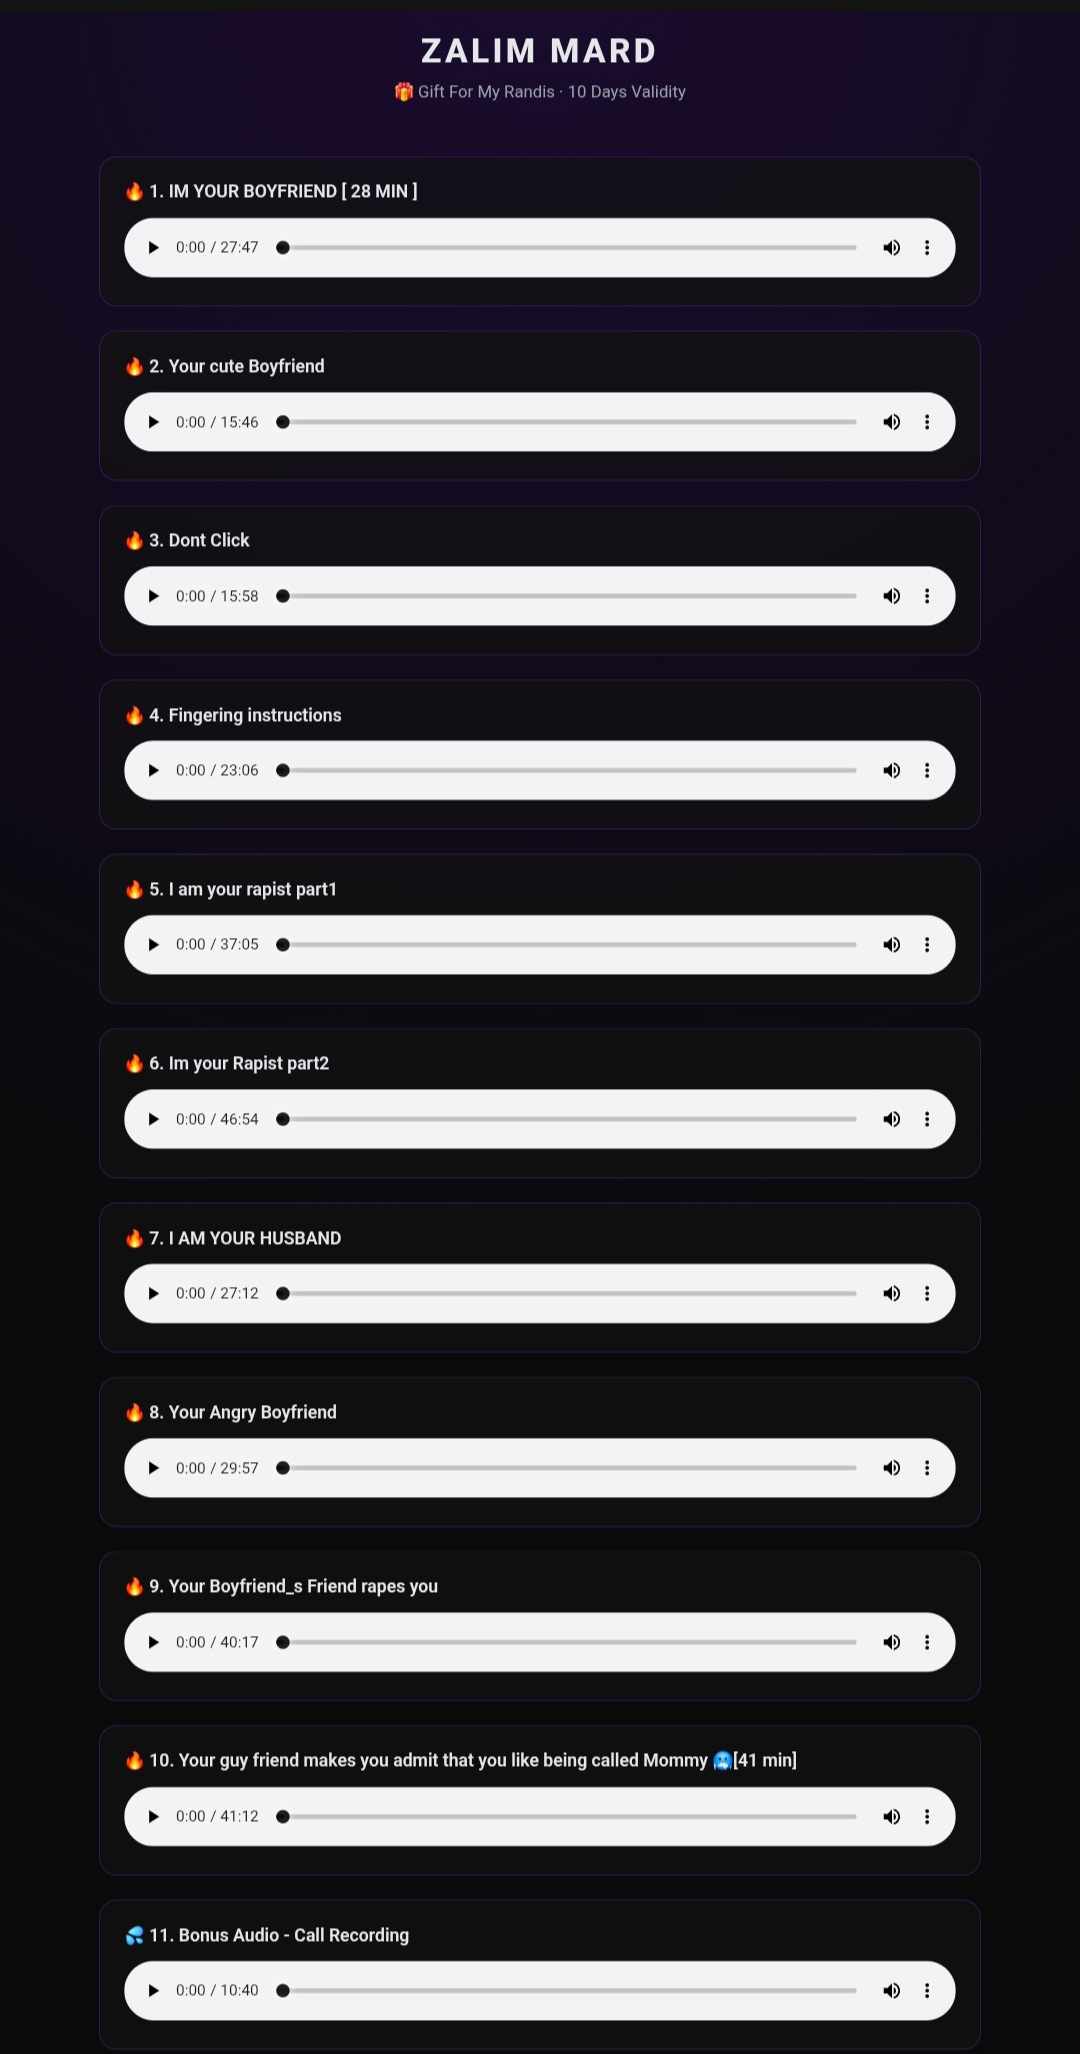The image size is (1080, 2054).
Task: Click the track 7 title text
Action: pyautogui.click(x=254, y=1238)
